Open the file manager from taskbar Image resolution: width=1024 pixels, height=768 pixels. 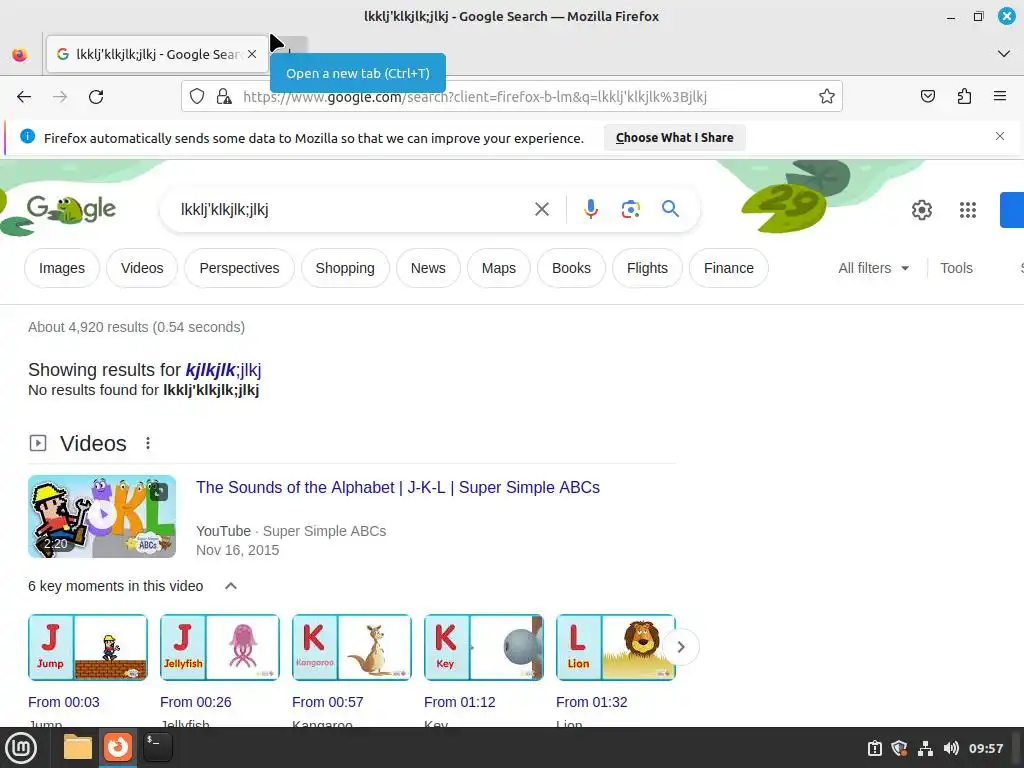click(78, 747)
